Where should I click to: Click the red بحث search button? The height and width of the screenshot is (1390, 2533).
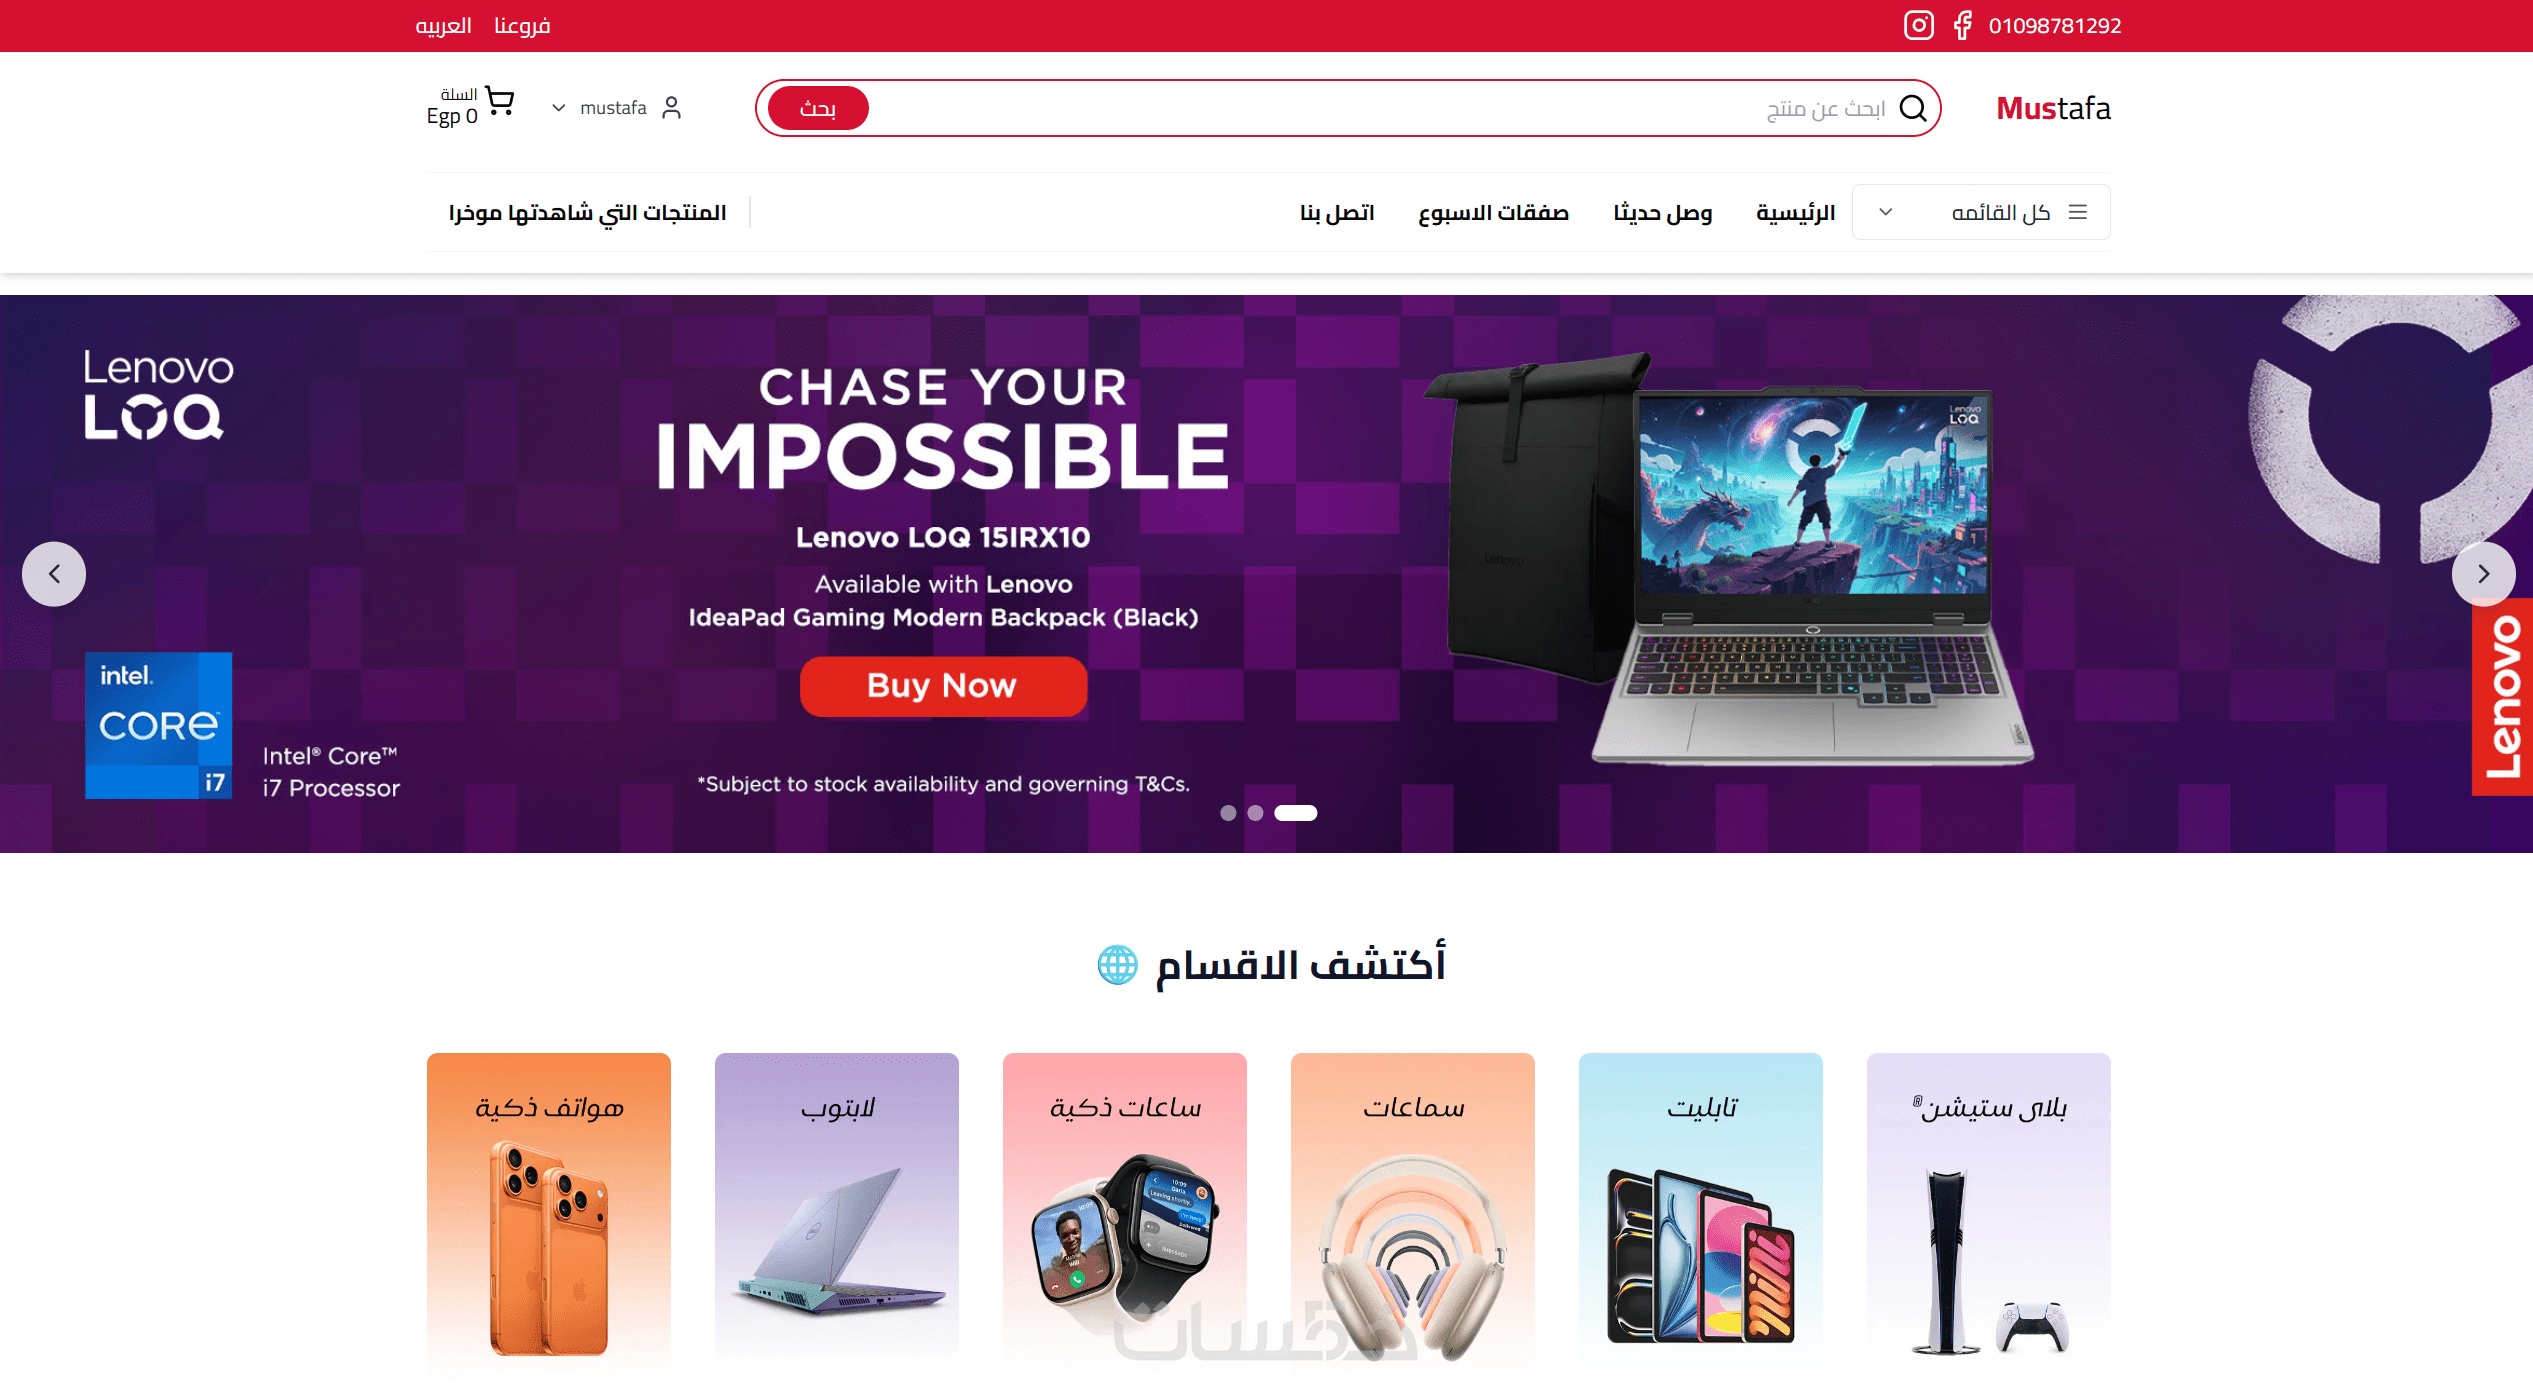818,108
